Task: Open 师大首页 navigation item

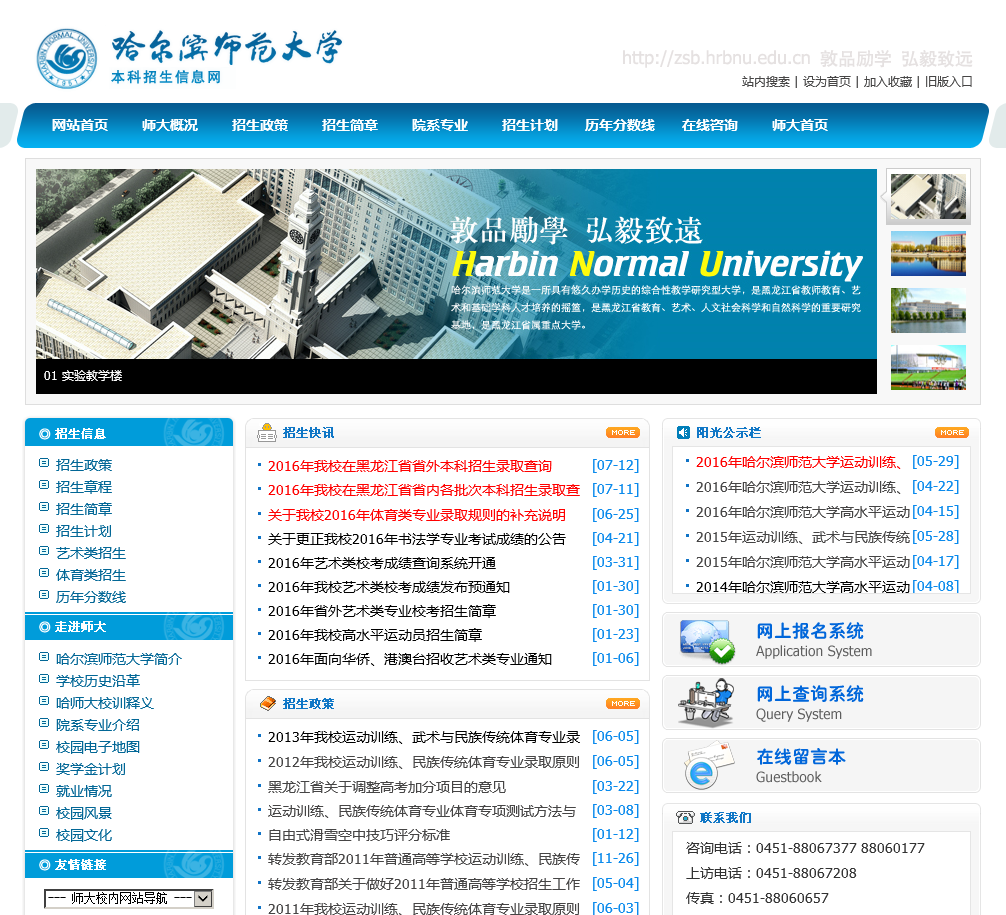Action: [x=799, y=125]
